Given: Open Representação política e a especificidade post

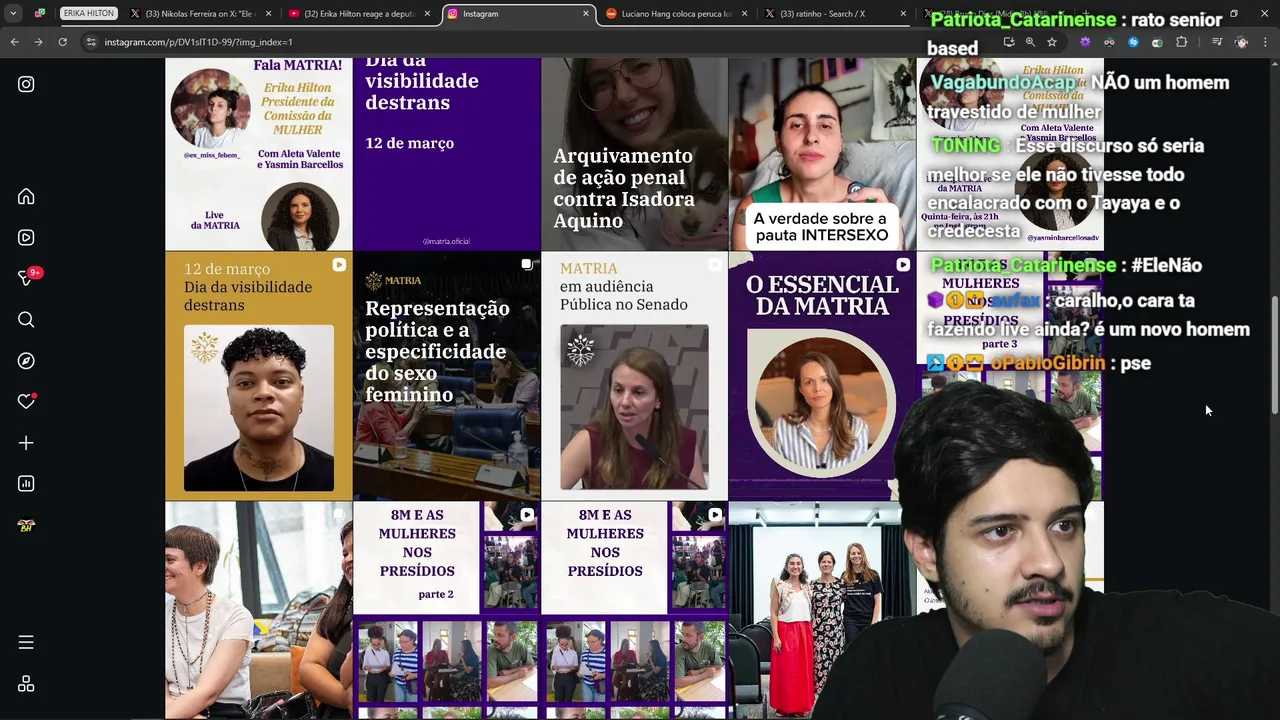Looking at the screenshot, I should click(447, 376).
